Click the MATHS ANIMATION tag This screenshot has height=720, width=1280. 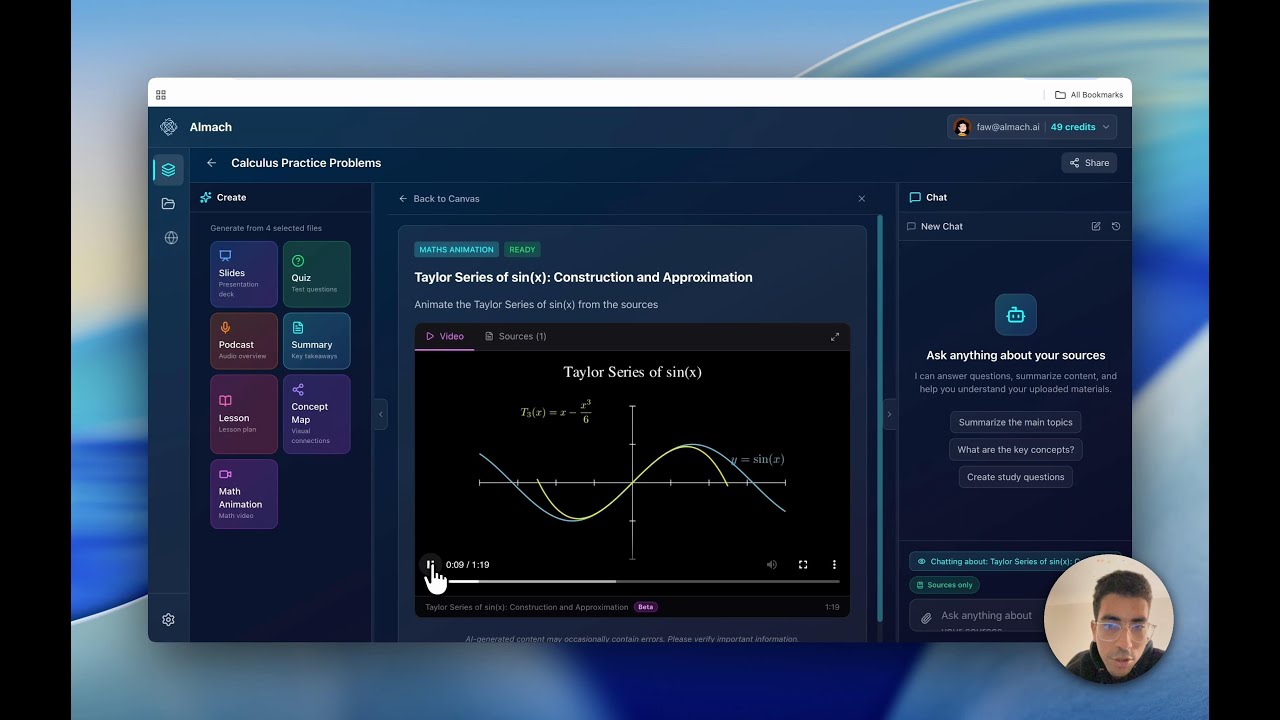(457, 250)
